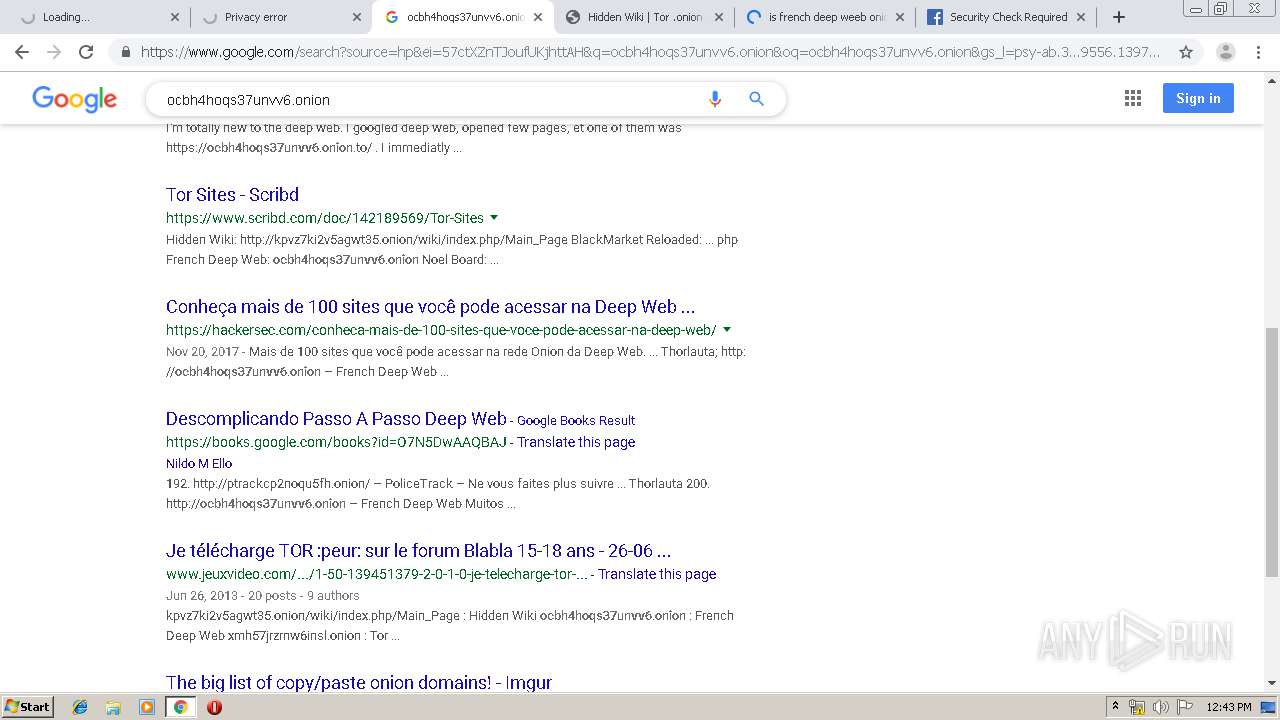Open a new tab with the plus button
The height and width of the screenshot is (720, 1280).
click(1119, 17)
